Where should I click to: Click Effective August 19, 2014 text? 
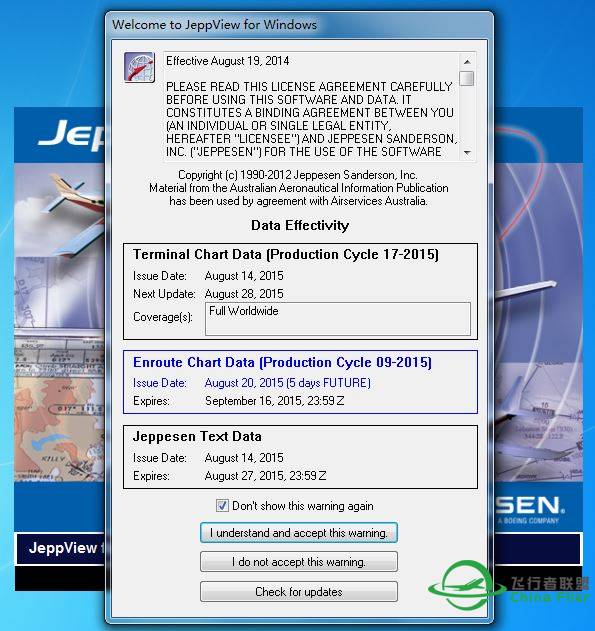click(x=227, y=61)
